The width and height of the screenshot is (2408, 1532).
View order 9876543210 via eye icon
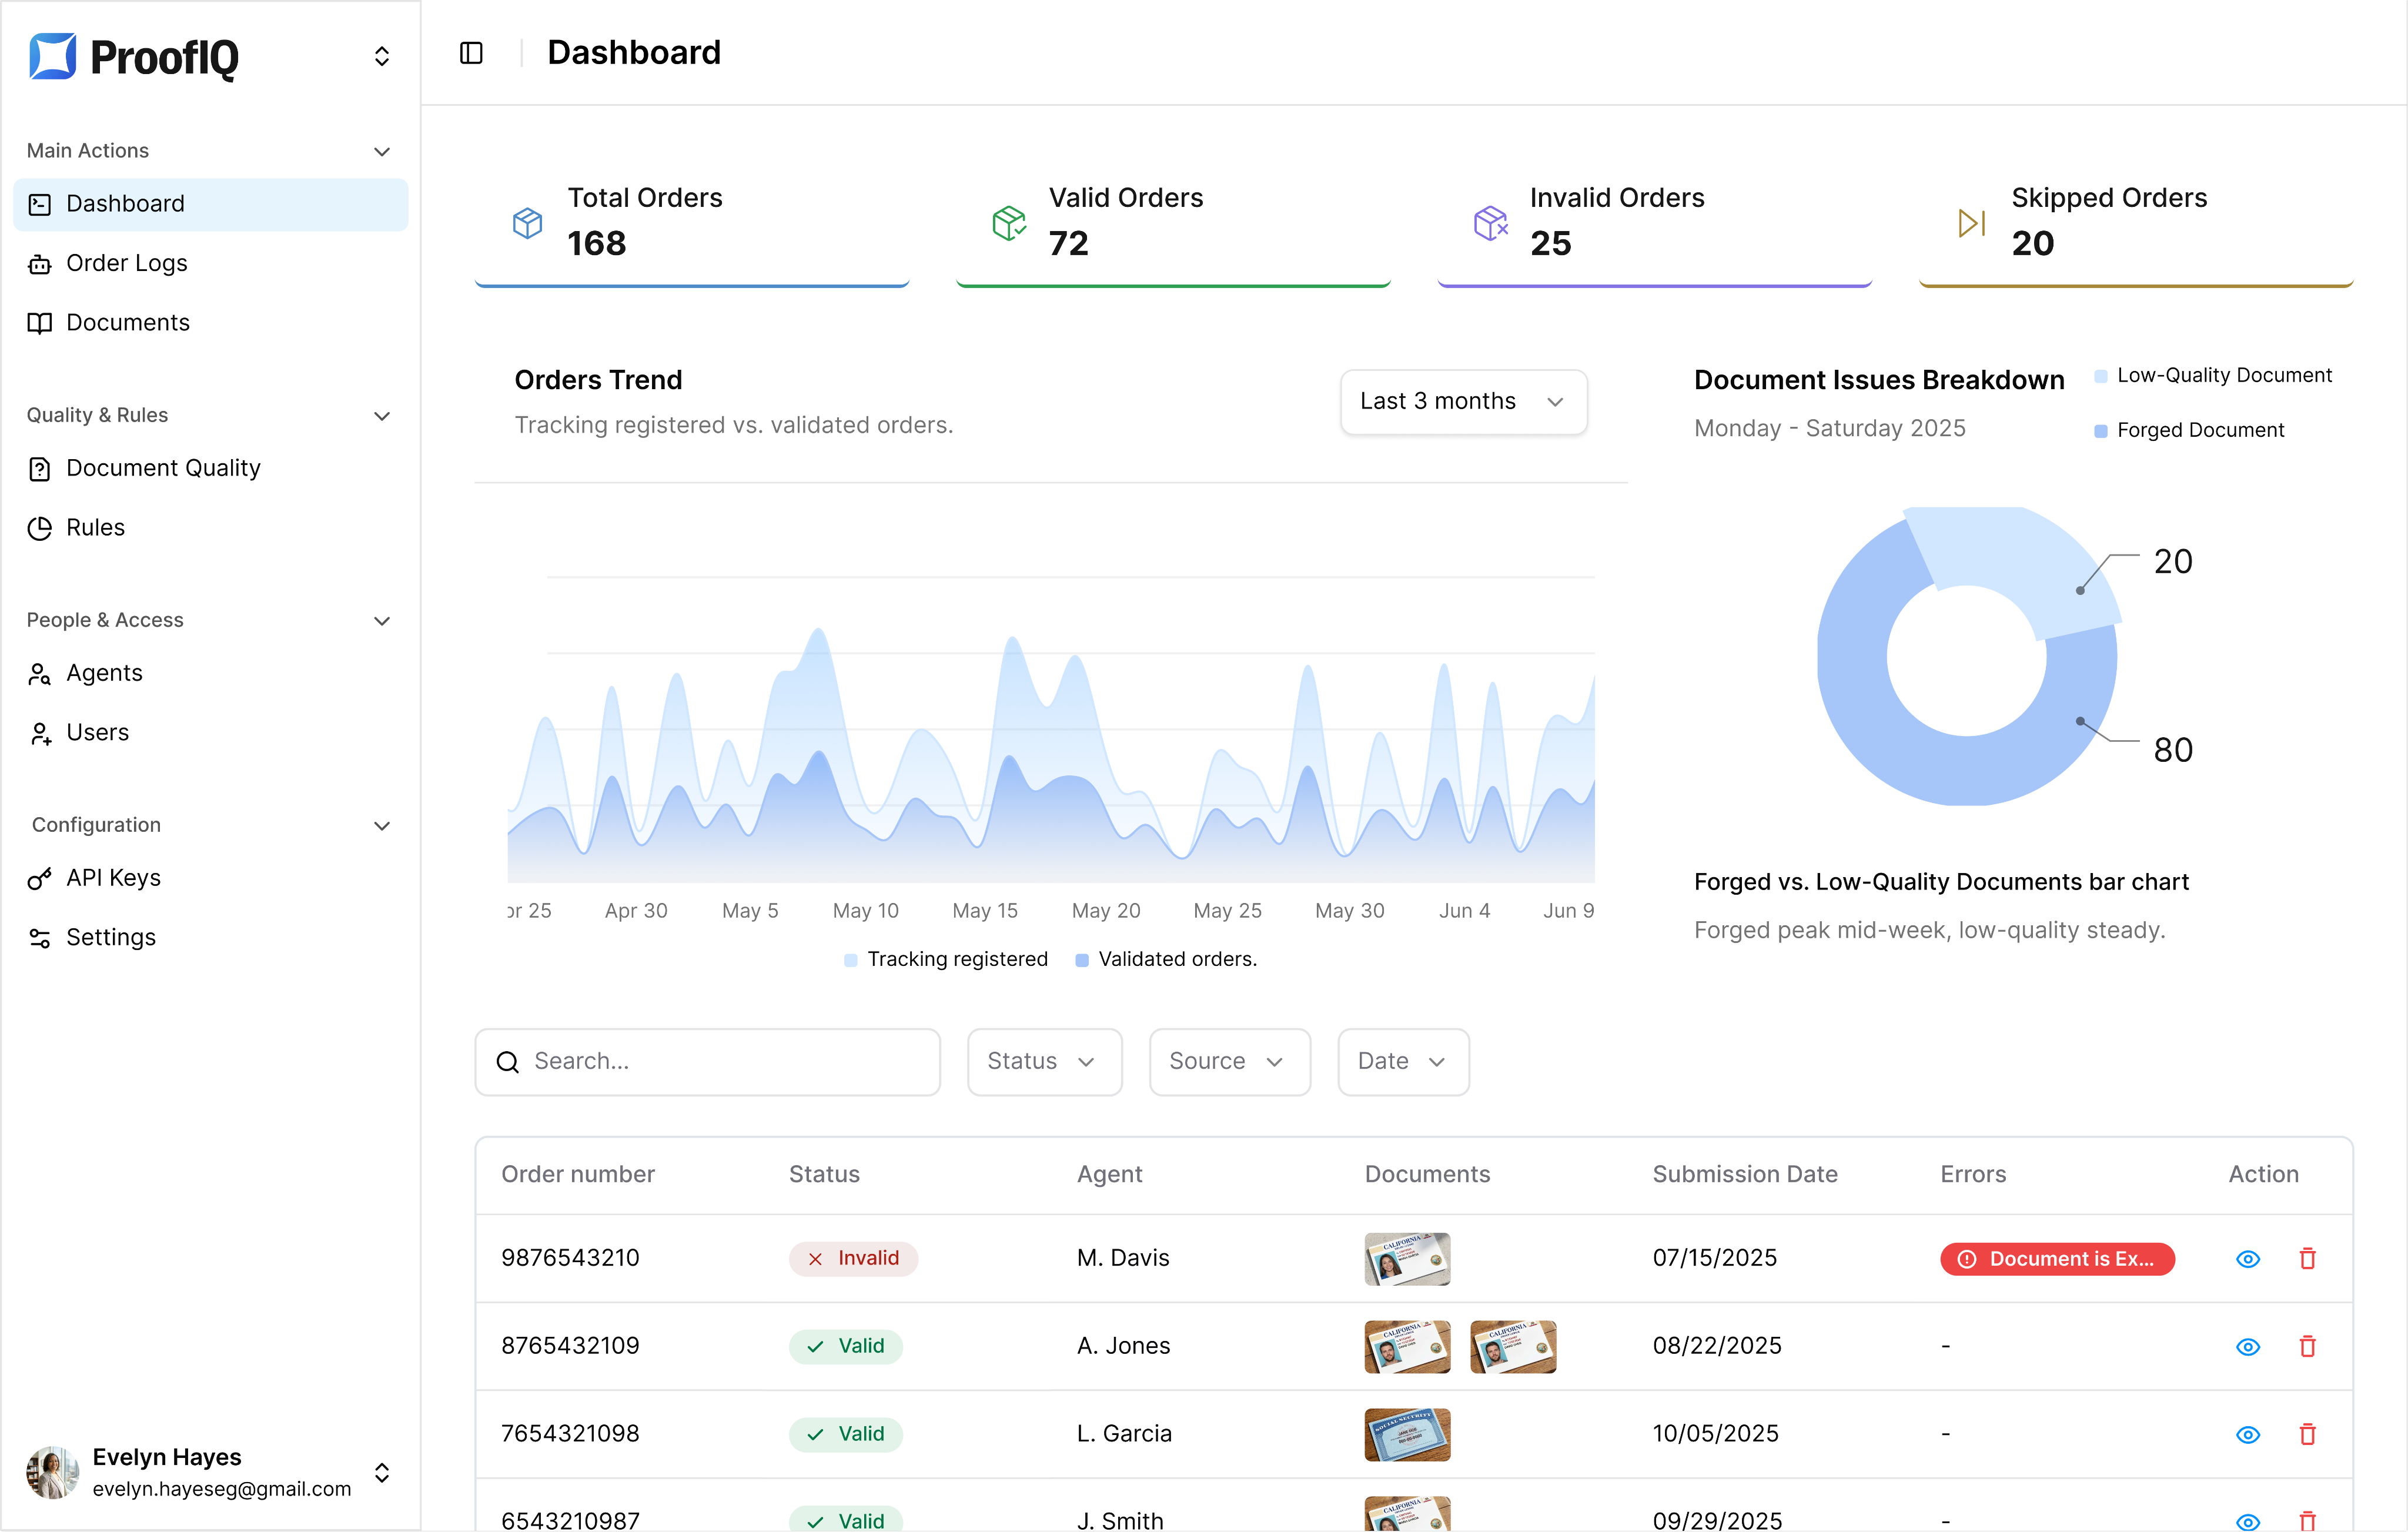coord(2247,1258)
